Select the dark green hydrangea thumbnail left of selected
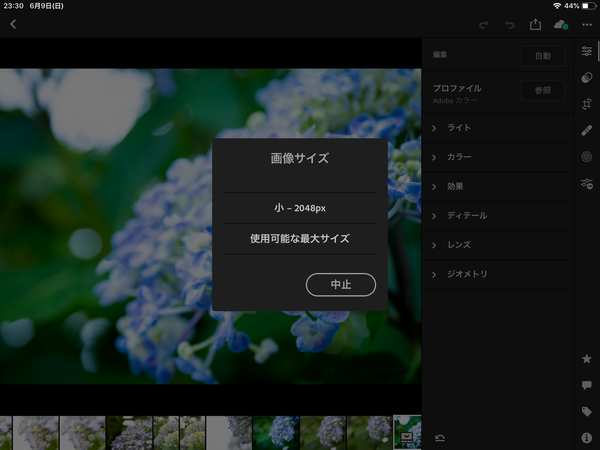The image size is (600, 450). coord(276,433)
